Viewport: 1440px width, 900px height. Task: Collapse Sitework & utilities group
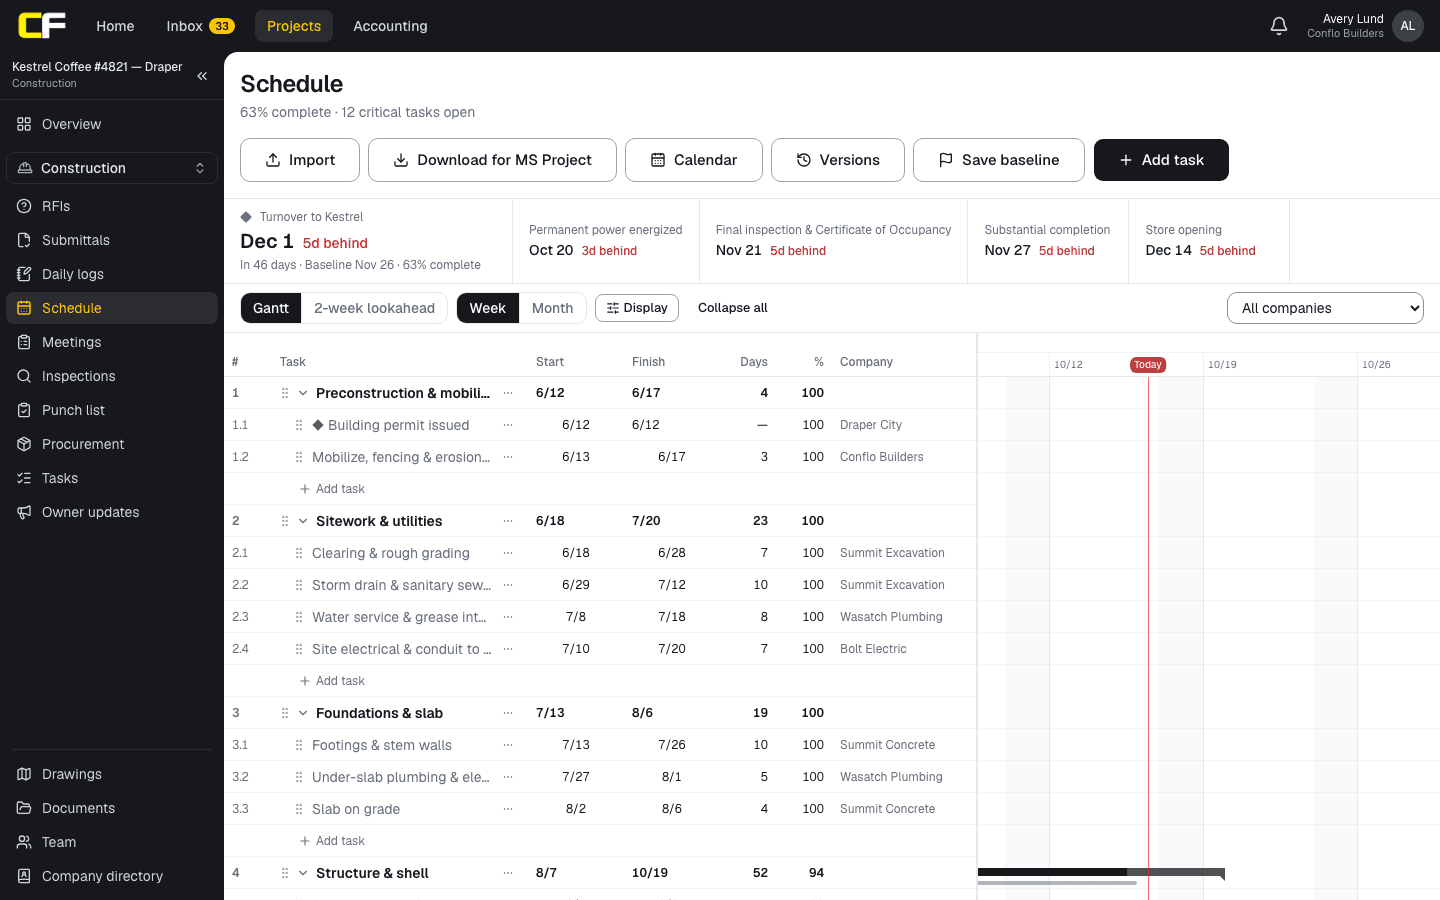point(303,521)
